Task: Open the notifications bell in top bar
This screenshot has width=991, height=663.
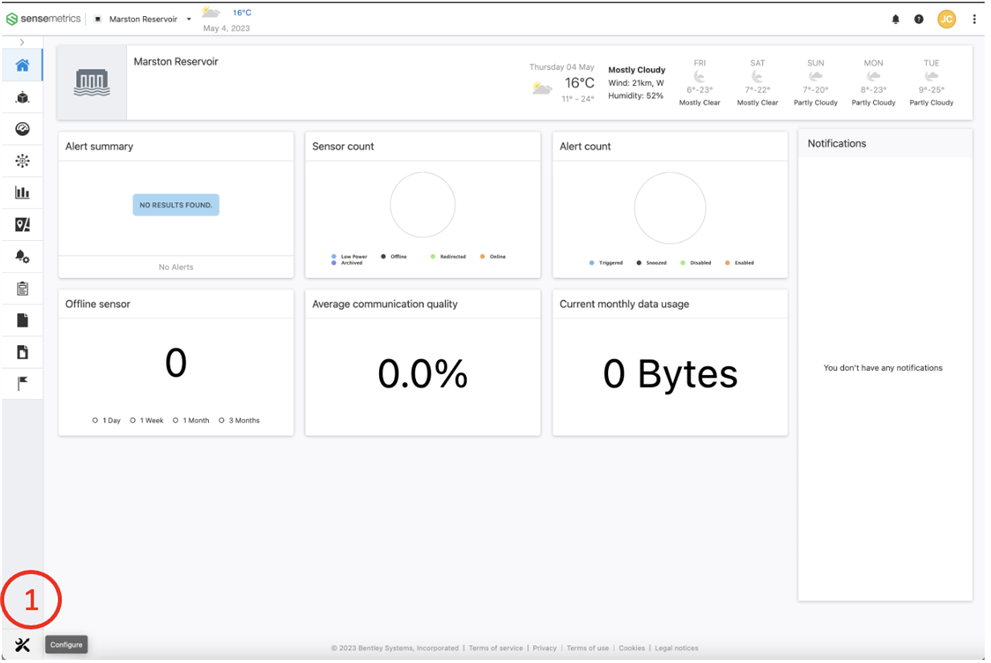Action: (895, 19)
